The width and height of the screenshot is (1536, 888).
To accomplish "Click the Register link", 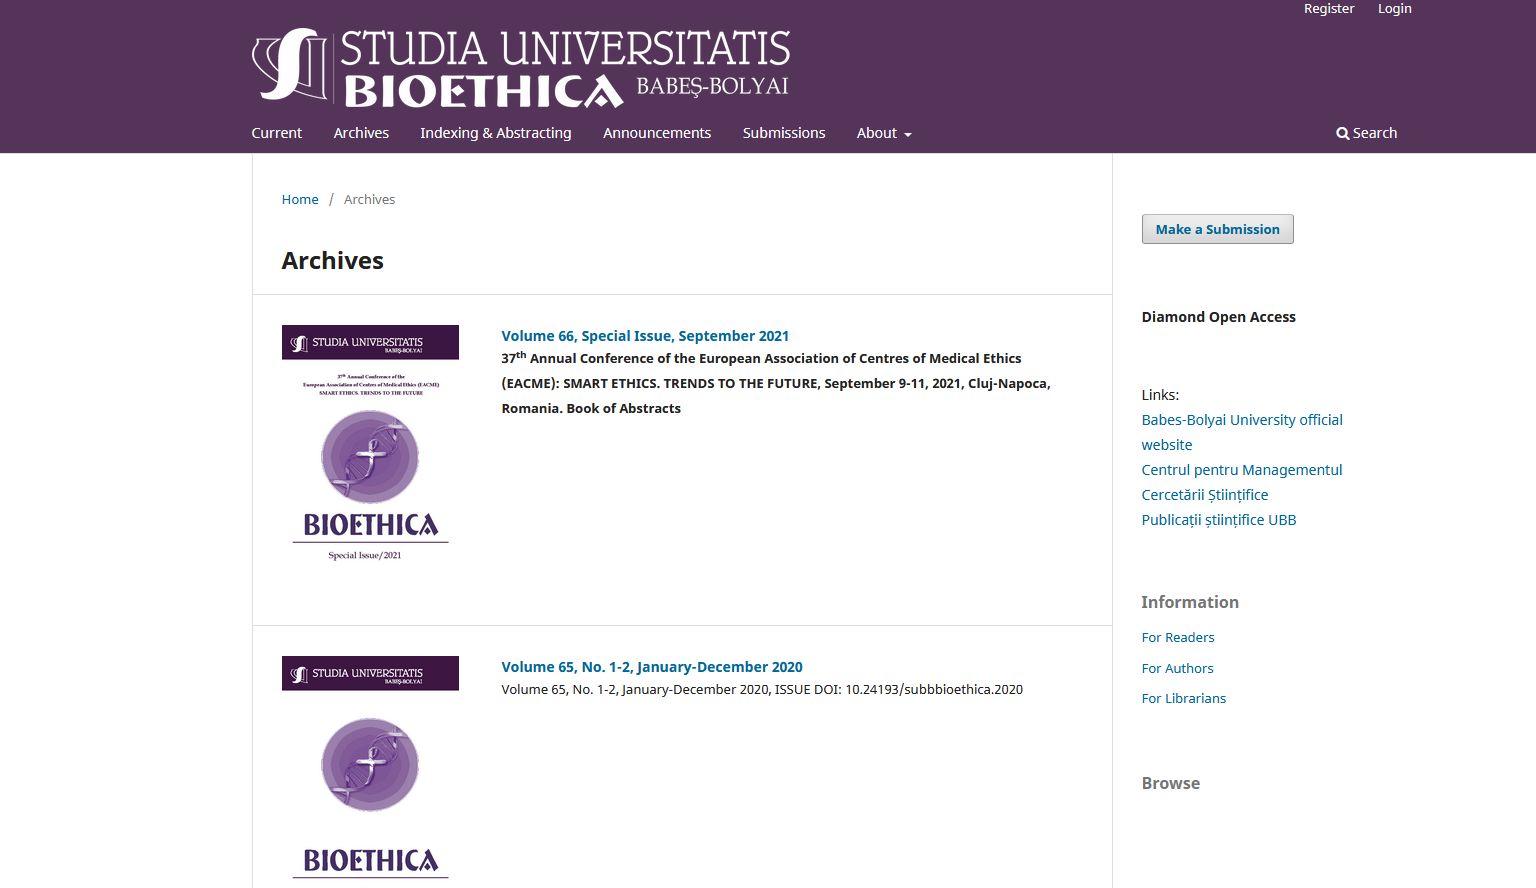I will click(1329, 9).
